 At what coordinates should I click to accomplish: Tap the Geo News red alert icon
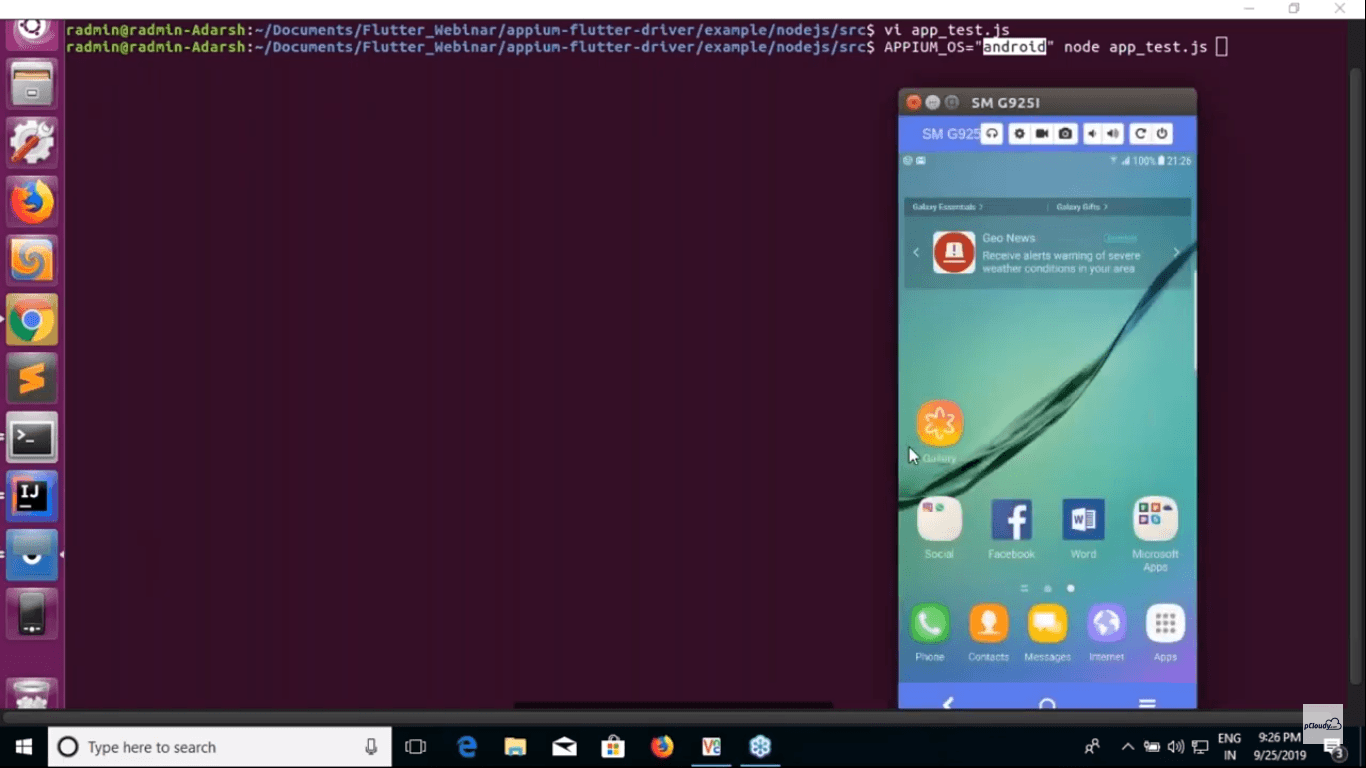click(x=954, y=252)
